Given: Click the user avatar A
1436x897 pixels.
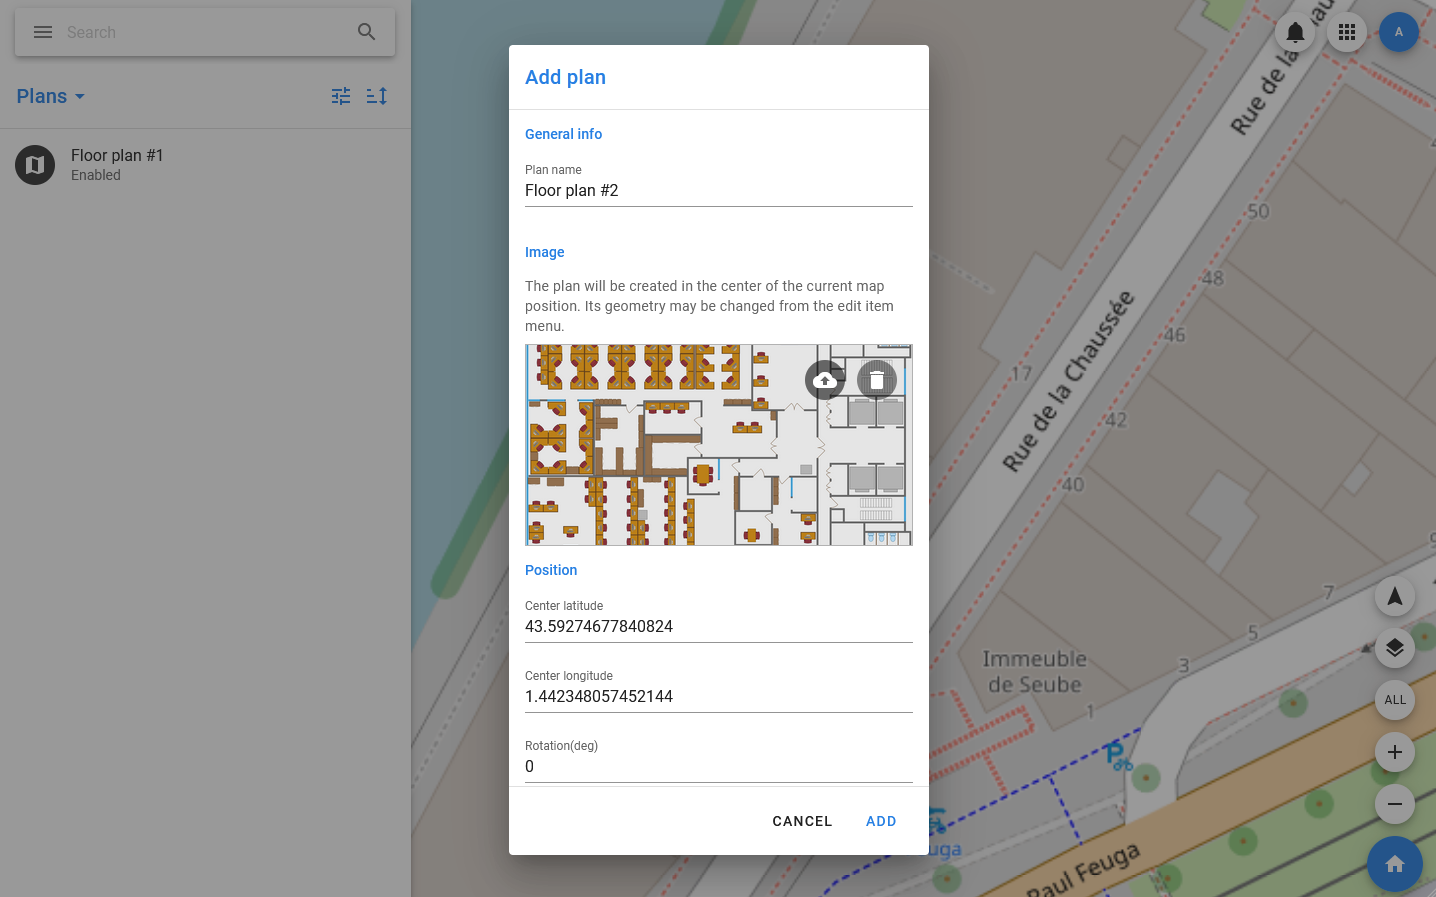Looking at the screenshot, I should [x=1398, y=32].
